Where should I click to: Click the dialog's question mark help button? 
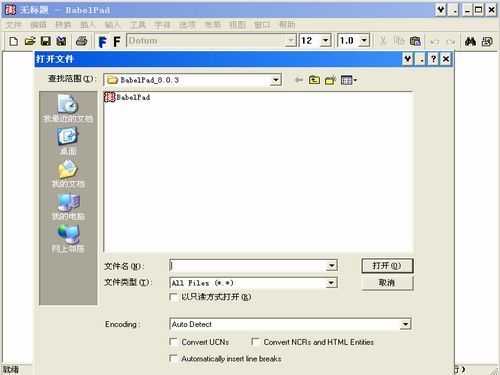[433, 59]
